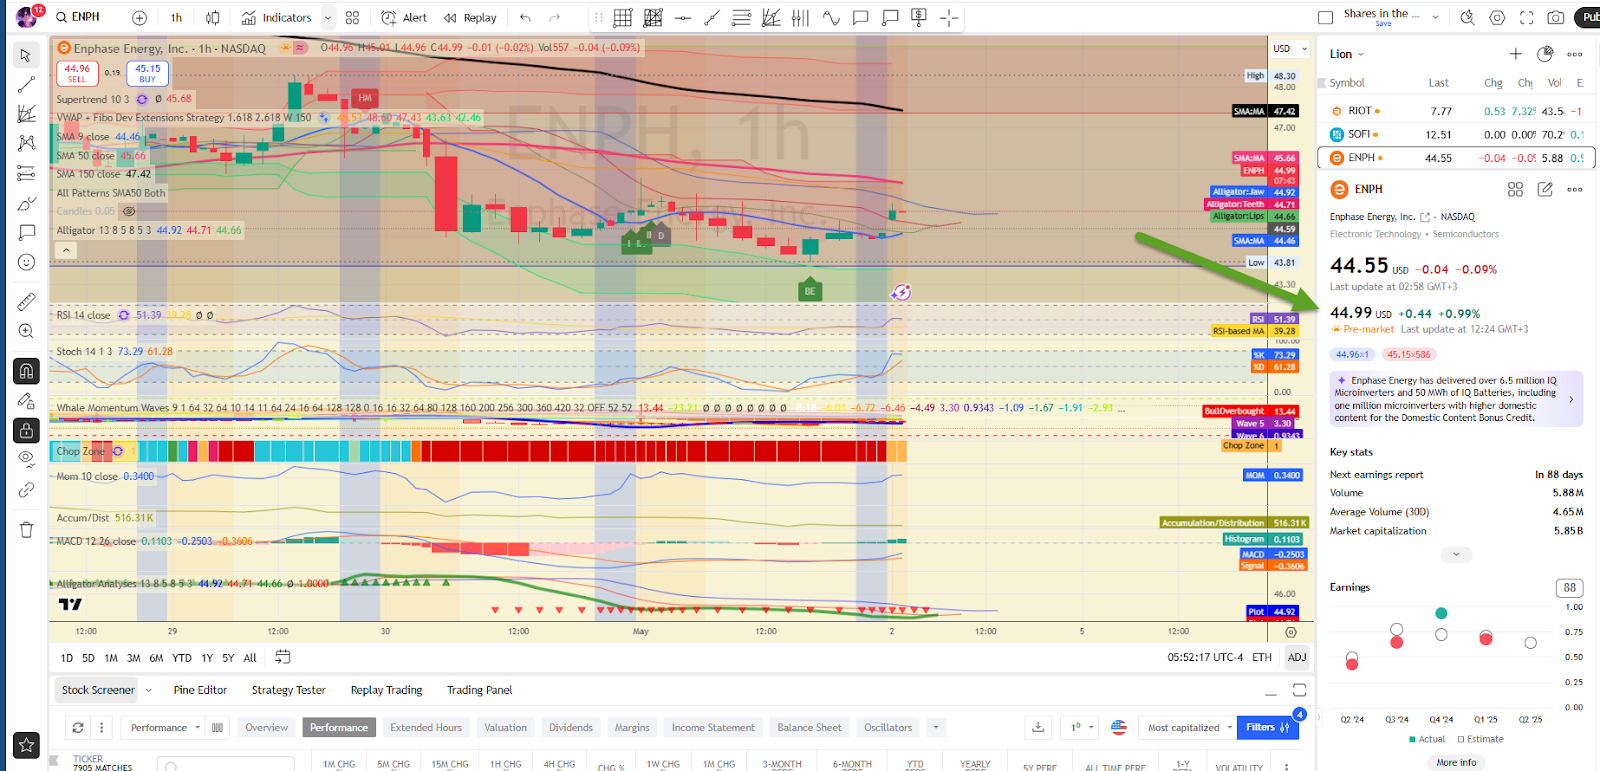Expand the Stock Screener dropdown arrow
Image resolution: width=1600 pixels, height=771 pixels.
click(149, 690)
